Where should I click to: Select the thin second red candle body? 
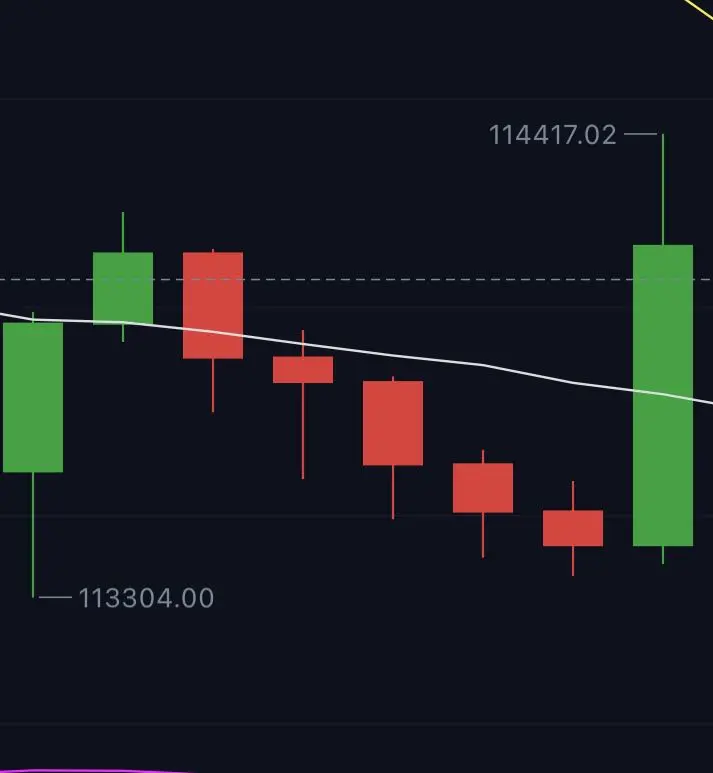click(x=303, y=369)
